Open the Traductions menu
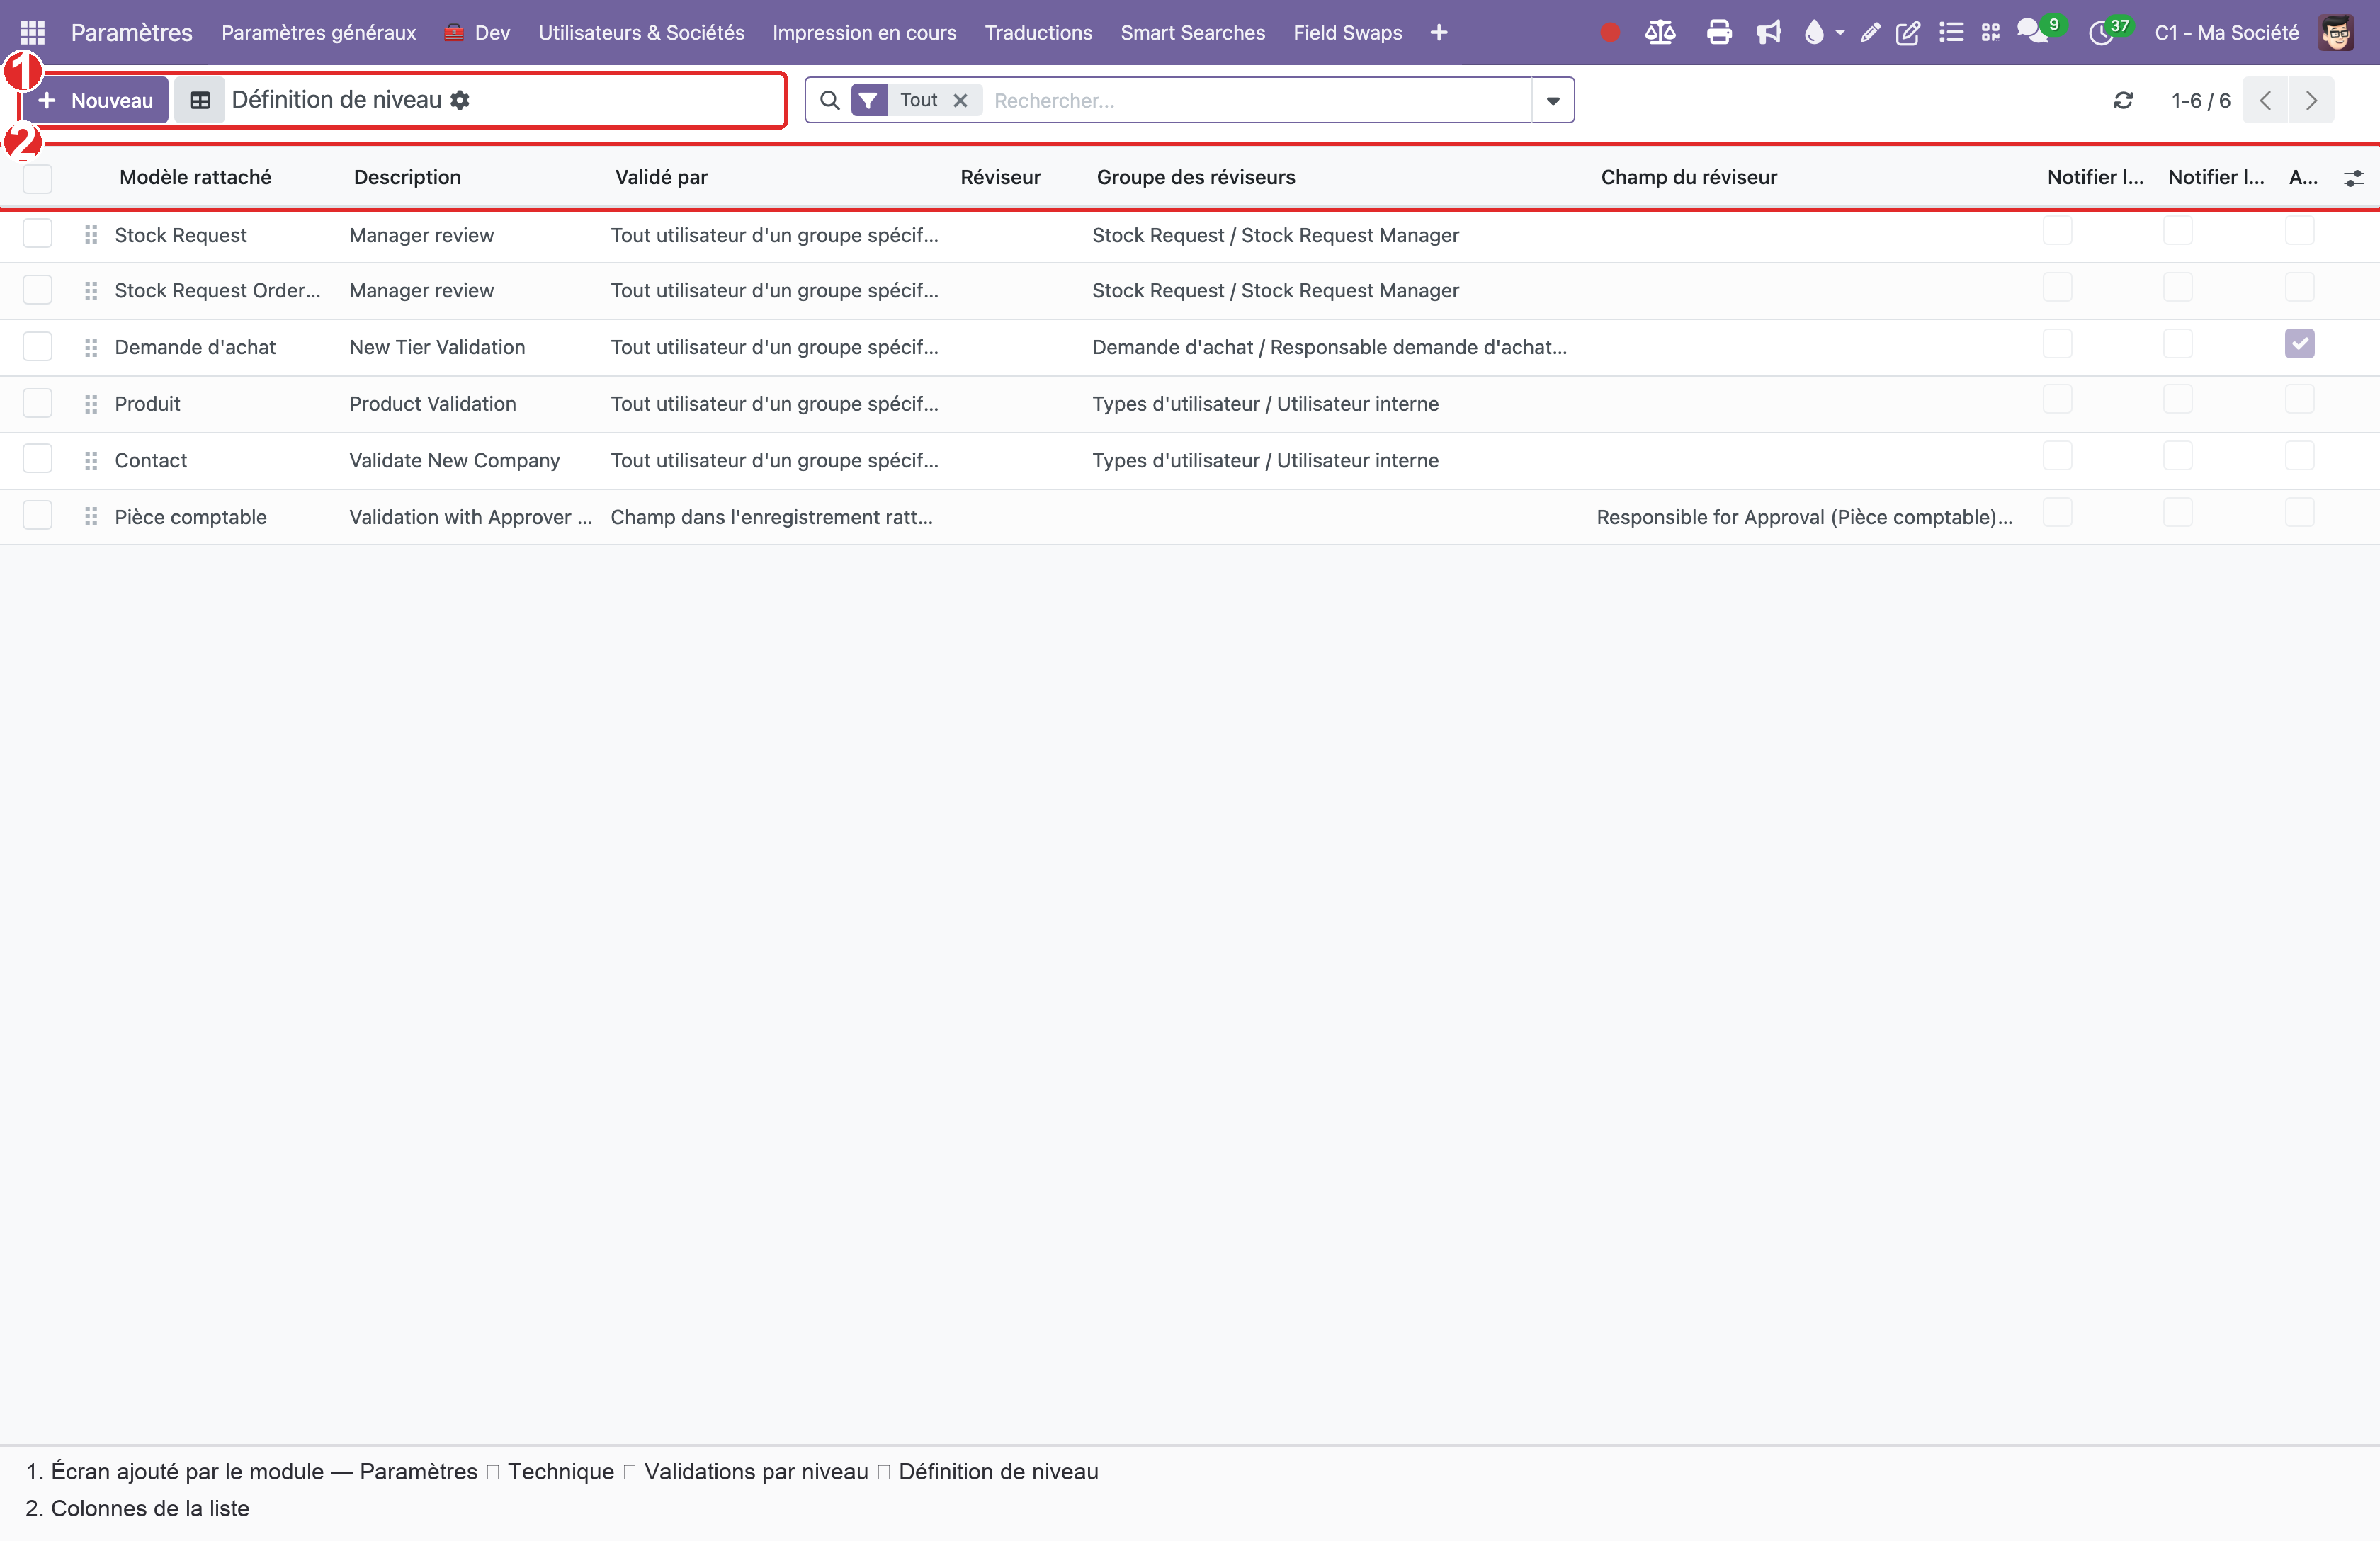The image size is (2380, 1541). tap(1038, 32)
